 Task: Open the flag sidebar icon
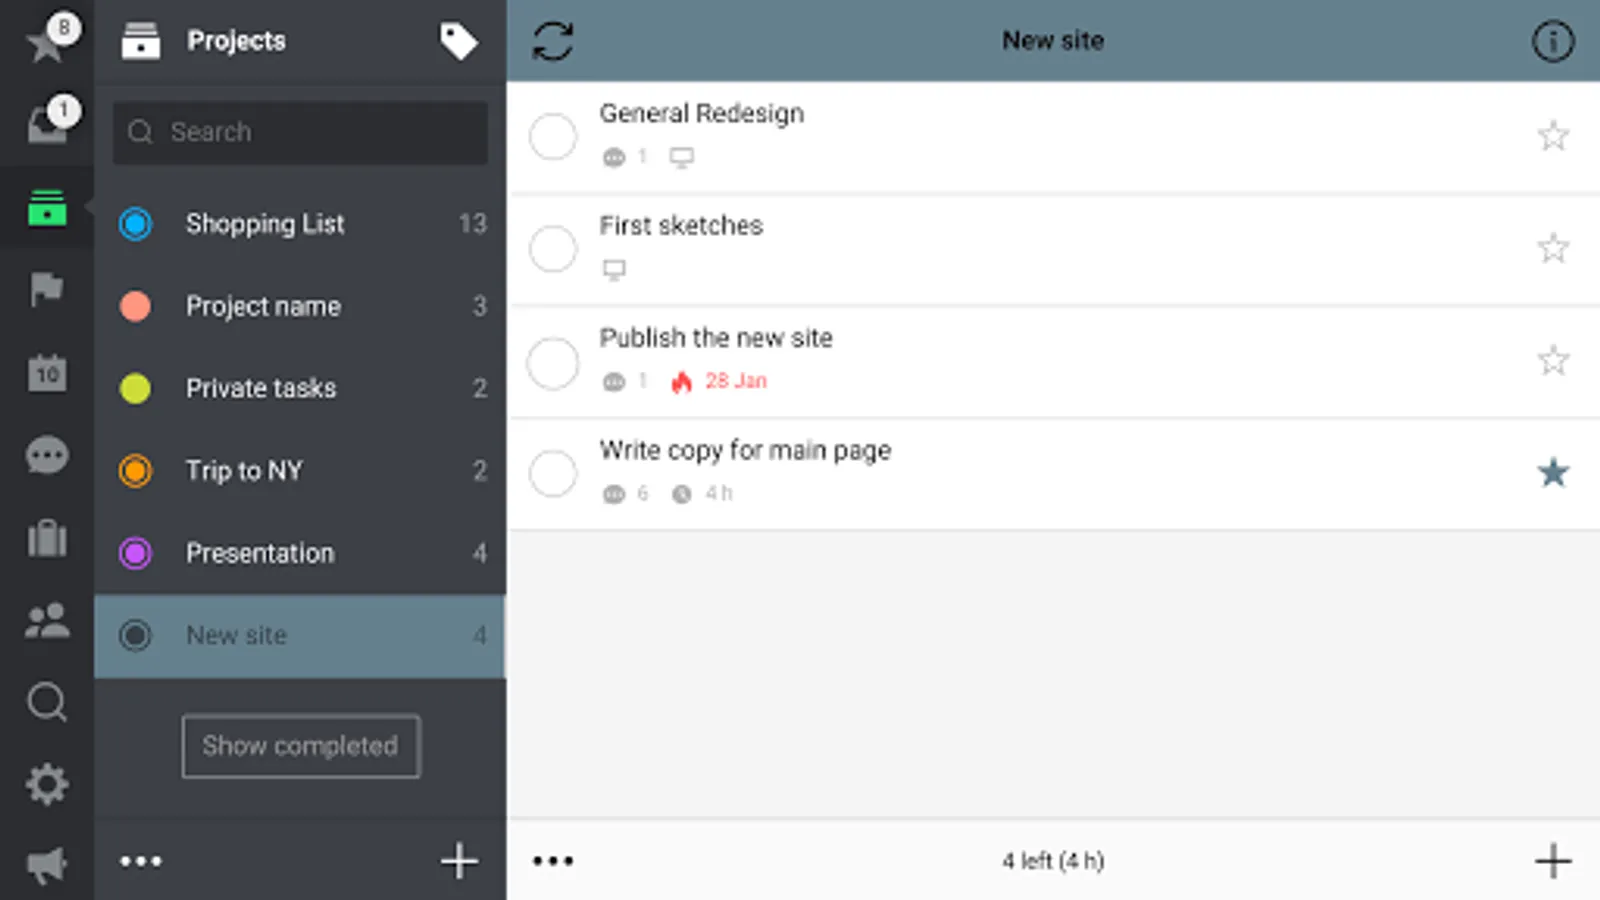pyautogui.click(x=47, y=289)
